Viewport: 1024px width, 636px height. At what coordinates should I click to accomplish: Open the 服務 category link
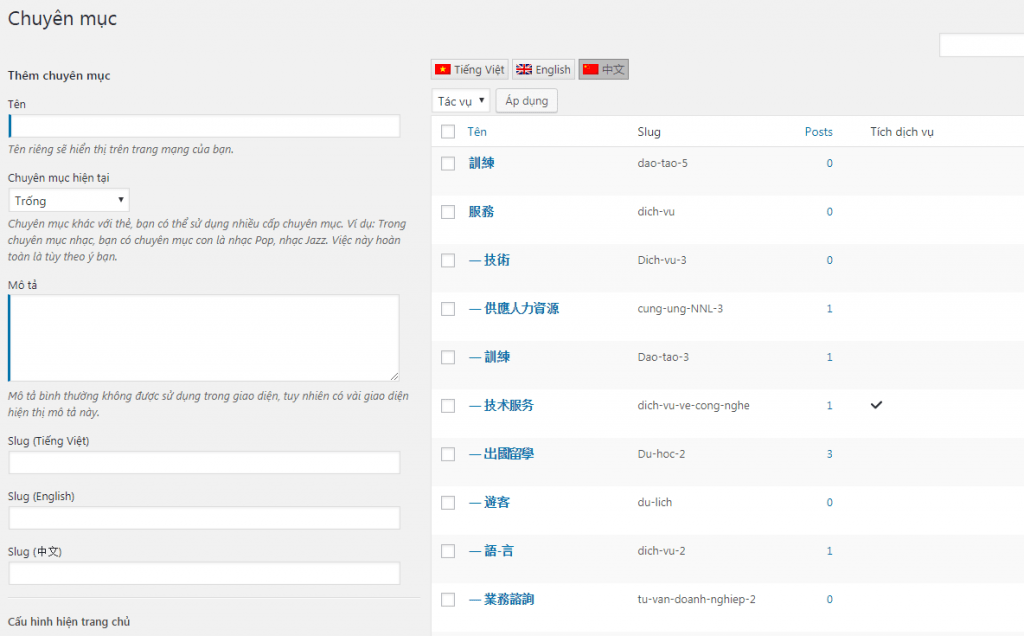coord(481,212)
